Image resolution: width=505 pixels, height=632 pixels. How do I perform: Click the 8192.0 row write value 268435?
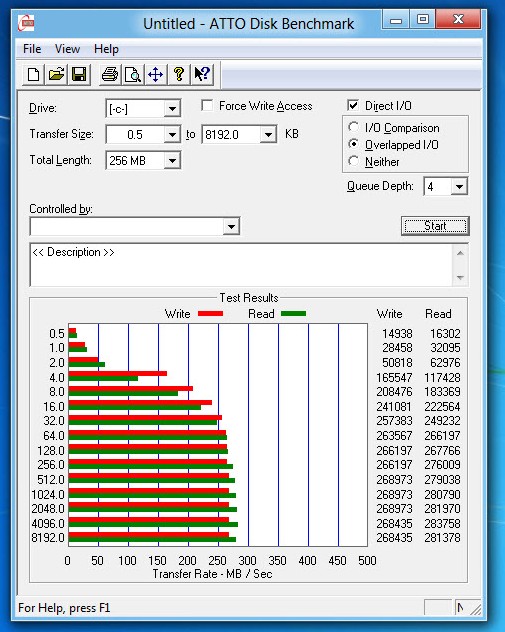[x=394, y=538]
